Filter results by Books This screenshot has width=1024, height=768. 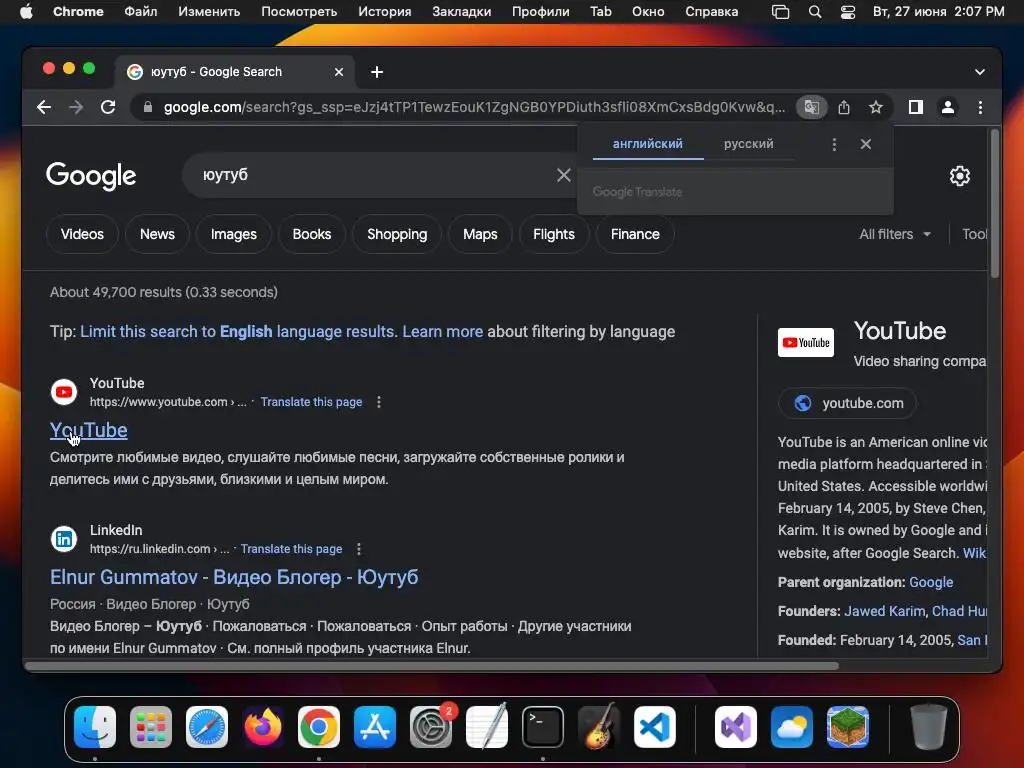click(x=312, y=234)
